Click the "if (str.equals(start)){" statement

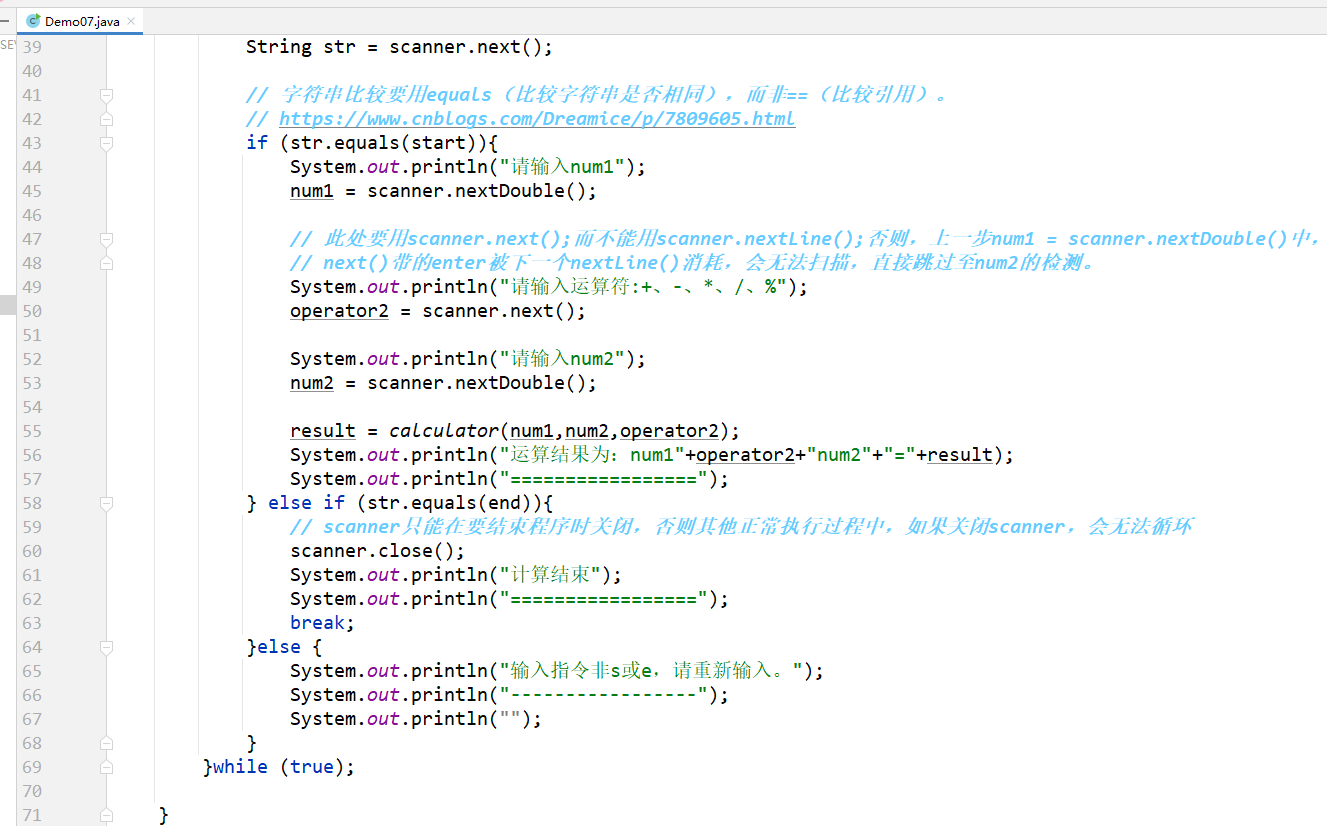[372, 143]
